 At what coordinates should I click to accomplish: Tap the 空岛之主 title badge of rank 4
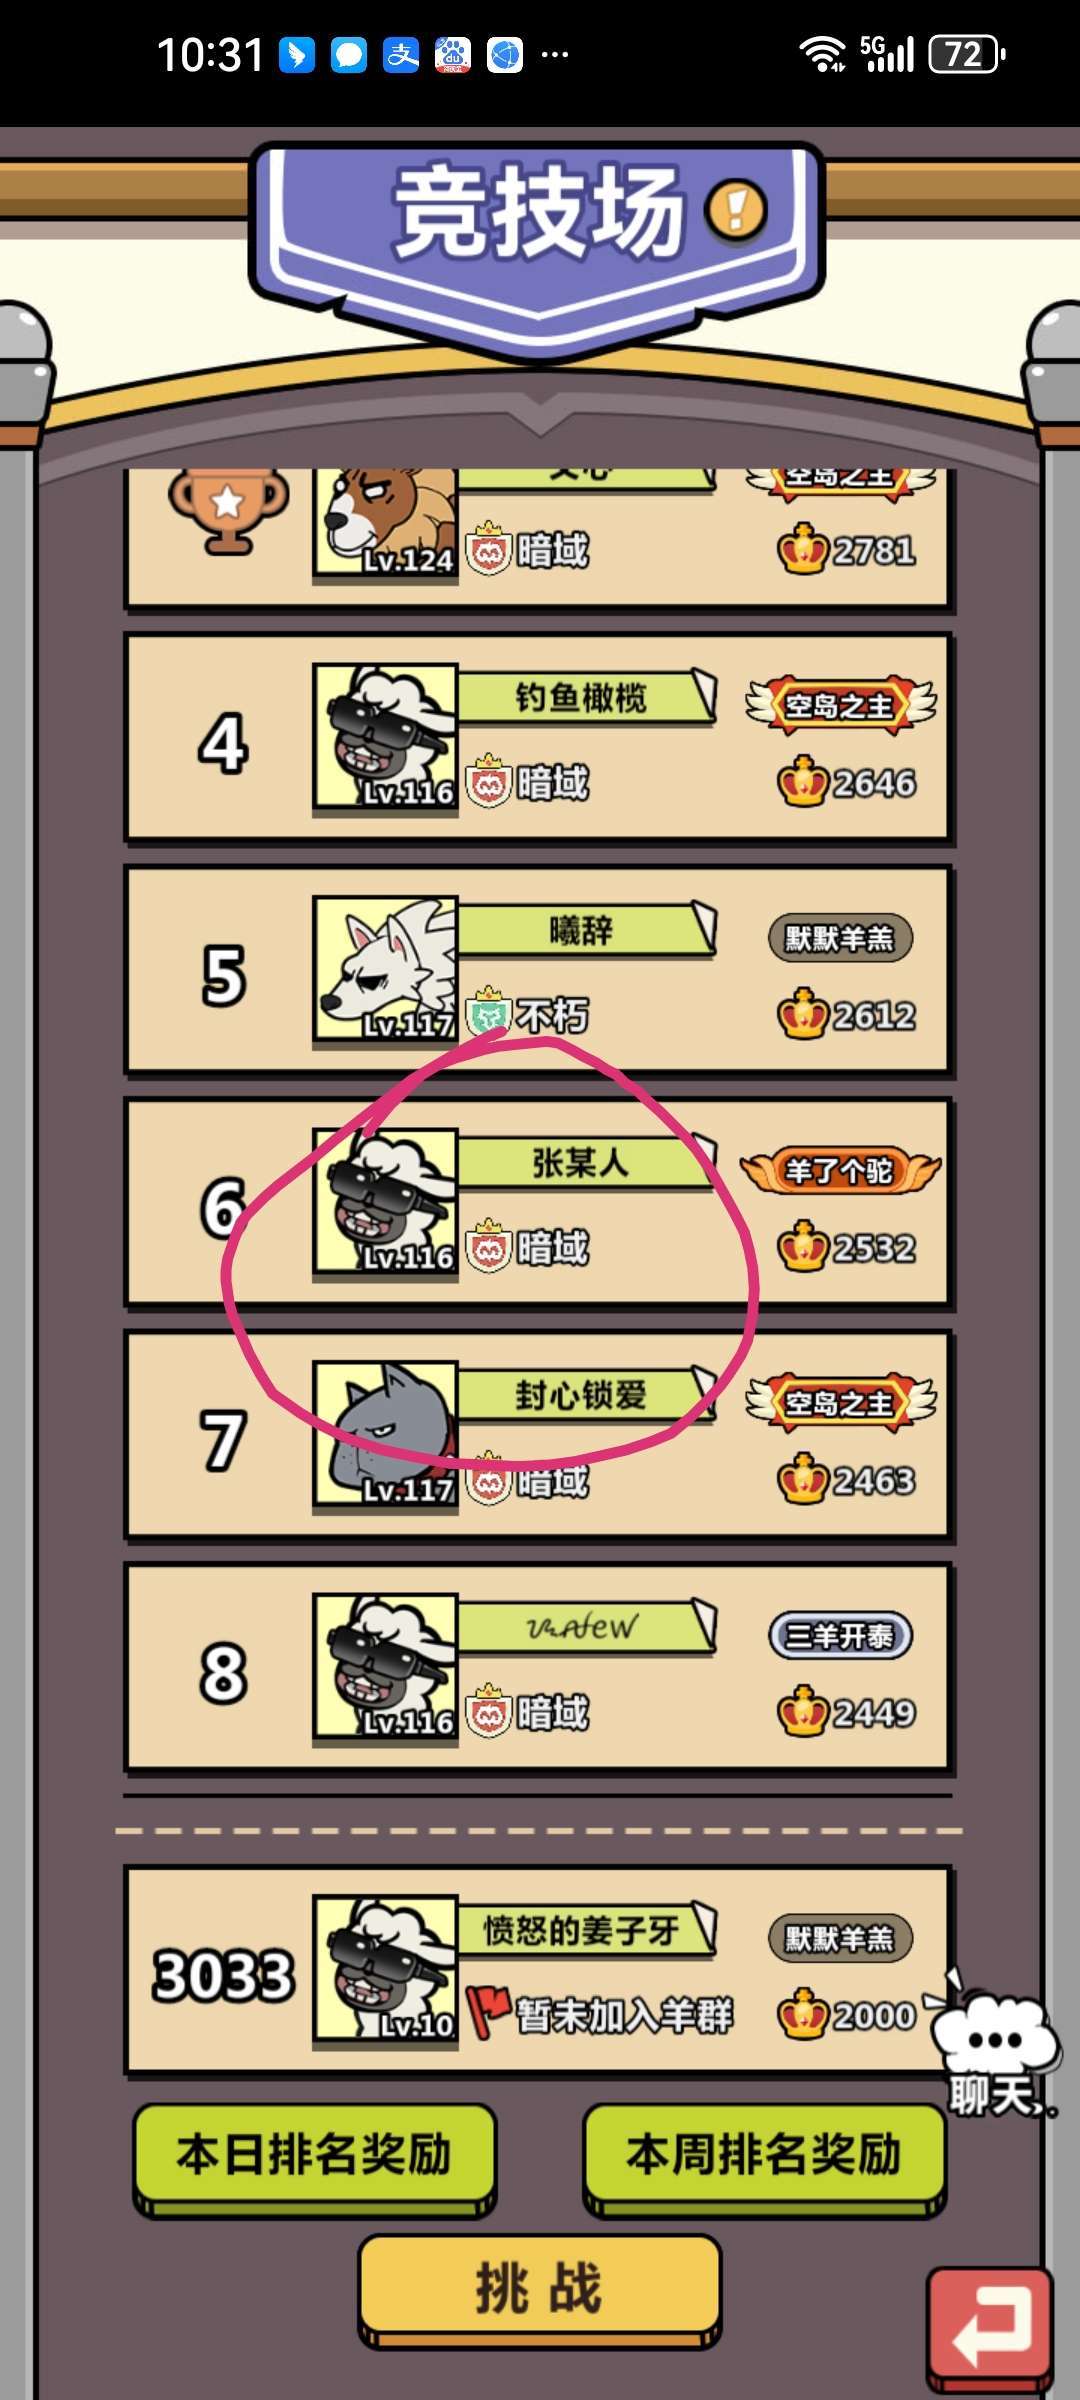pyautogui.click(x=841, y=705)
